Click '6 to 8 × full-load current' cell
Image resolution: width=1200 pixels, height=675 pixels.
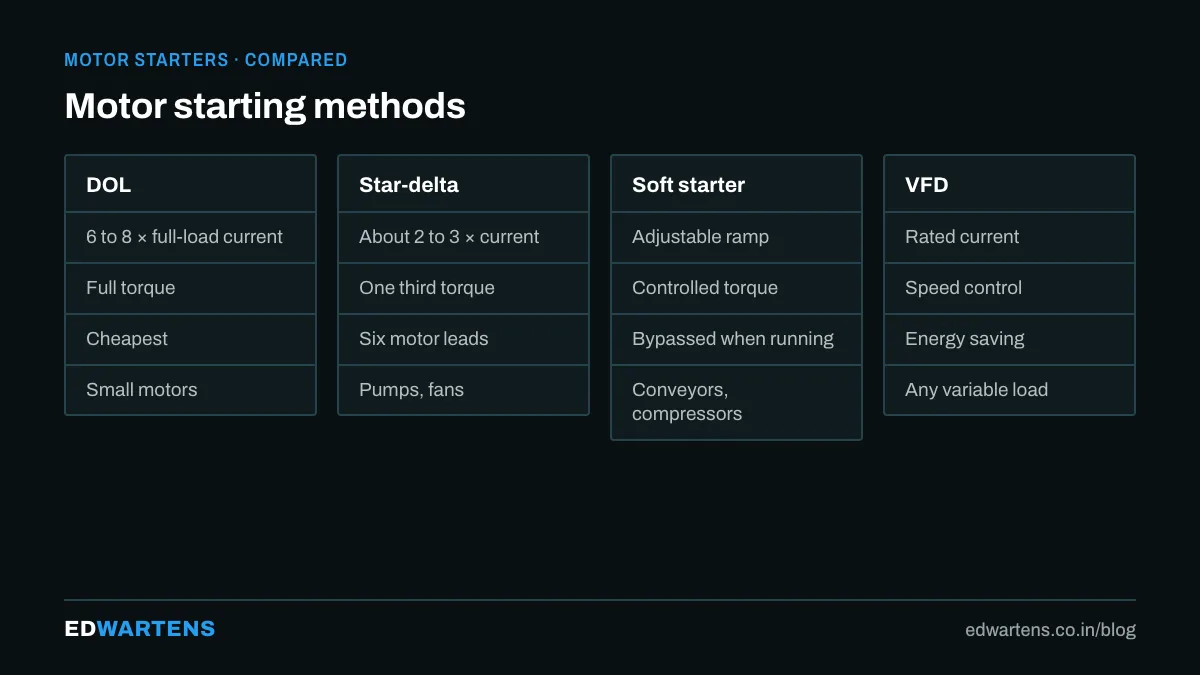[x=190, y=238]
